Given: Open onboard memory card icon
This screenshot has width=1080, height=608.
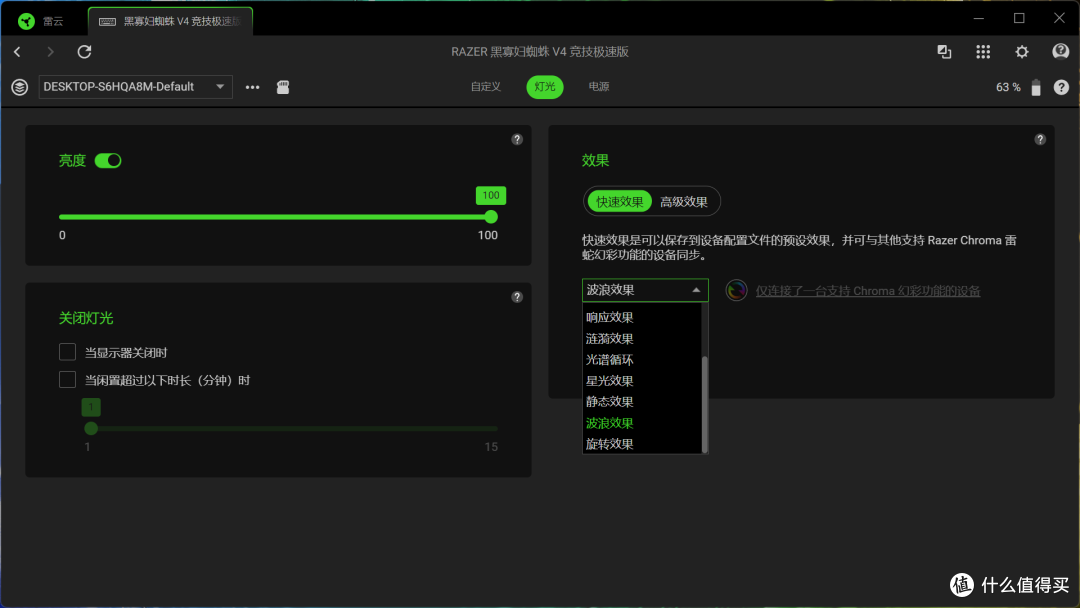Looking at the screenshot, I should (x=283, y=87).
